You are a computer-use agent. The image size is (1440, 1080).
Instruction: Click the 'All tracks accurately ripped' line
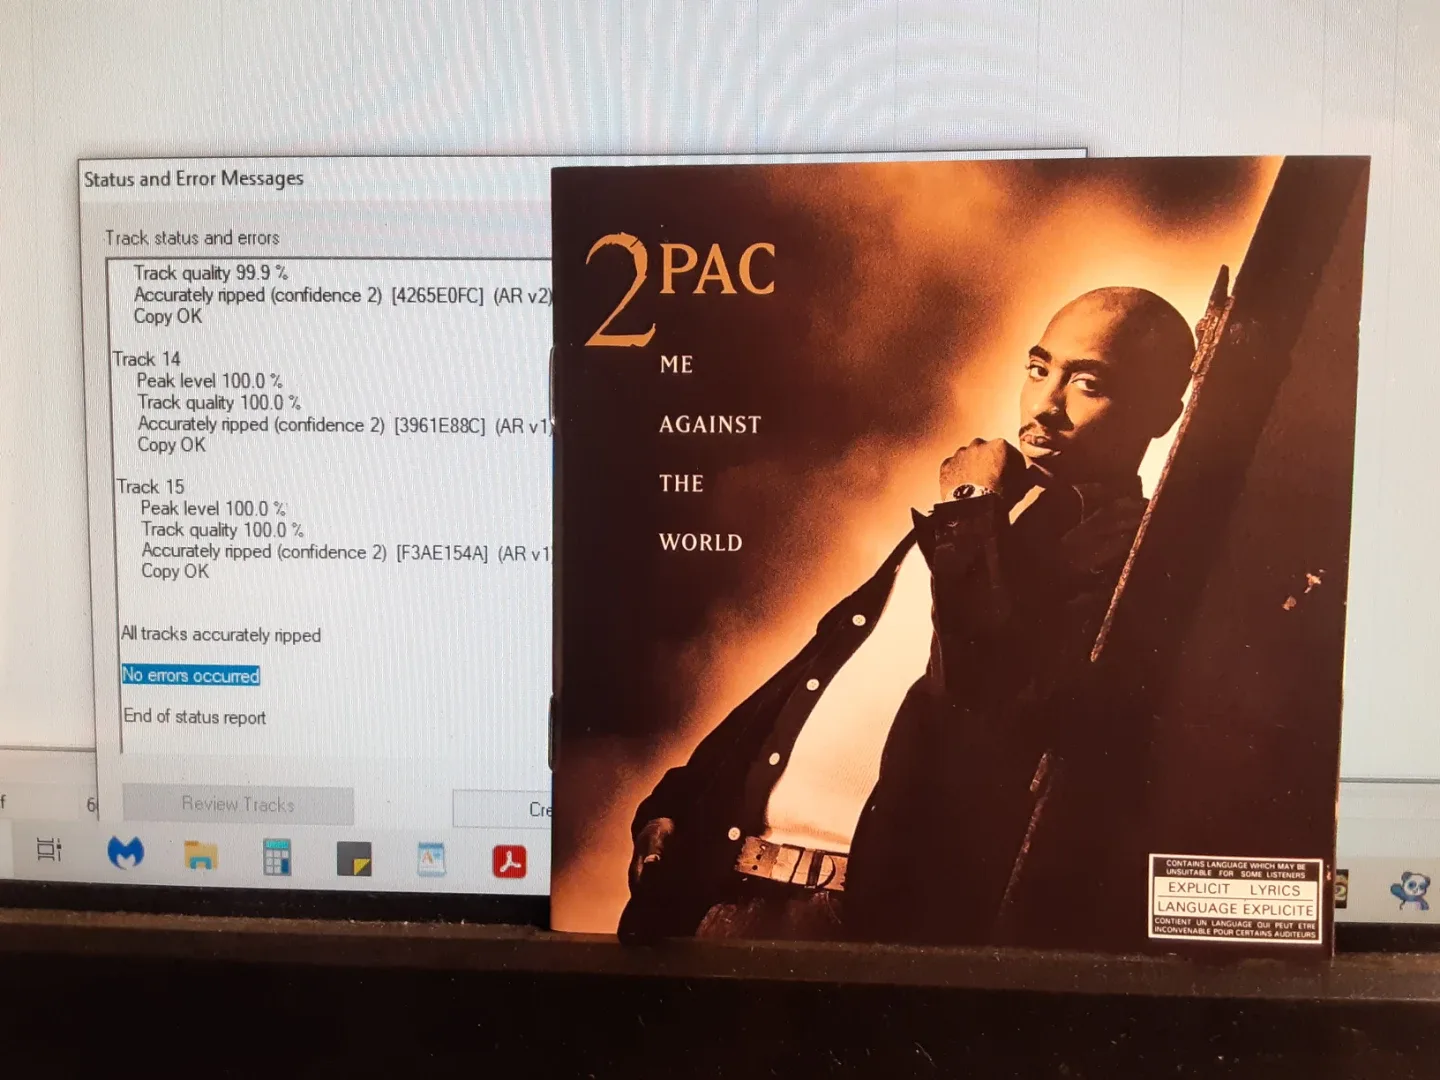[220, 634]
